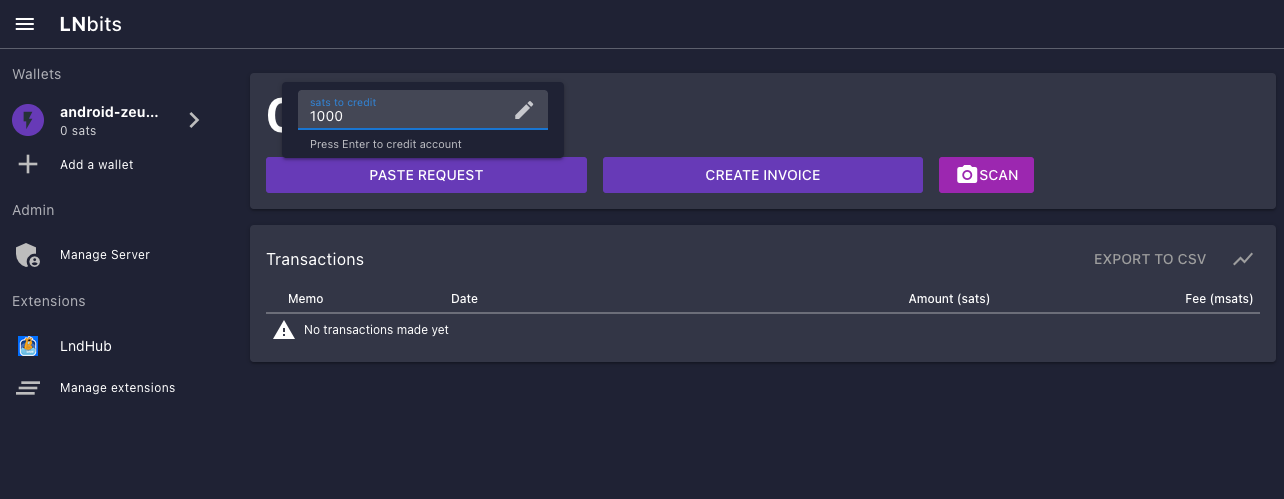Show the transactions chart via the graph icon
The height and width of the screenshot is (499, 1284).
(x=1243, y=259)
